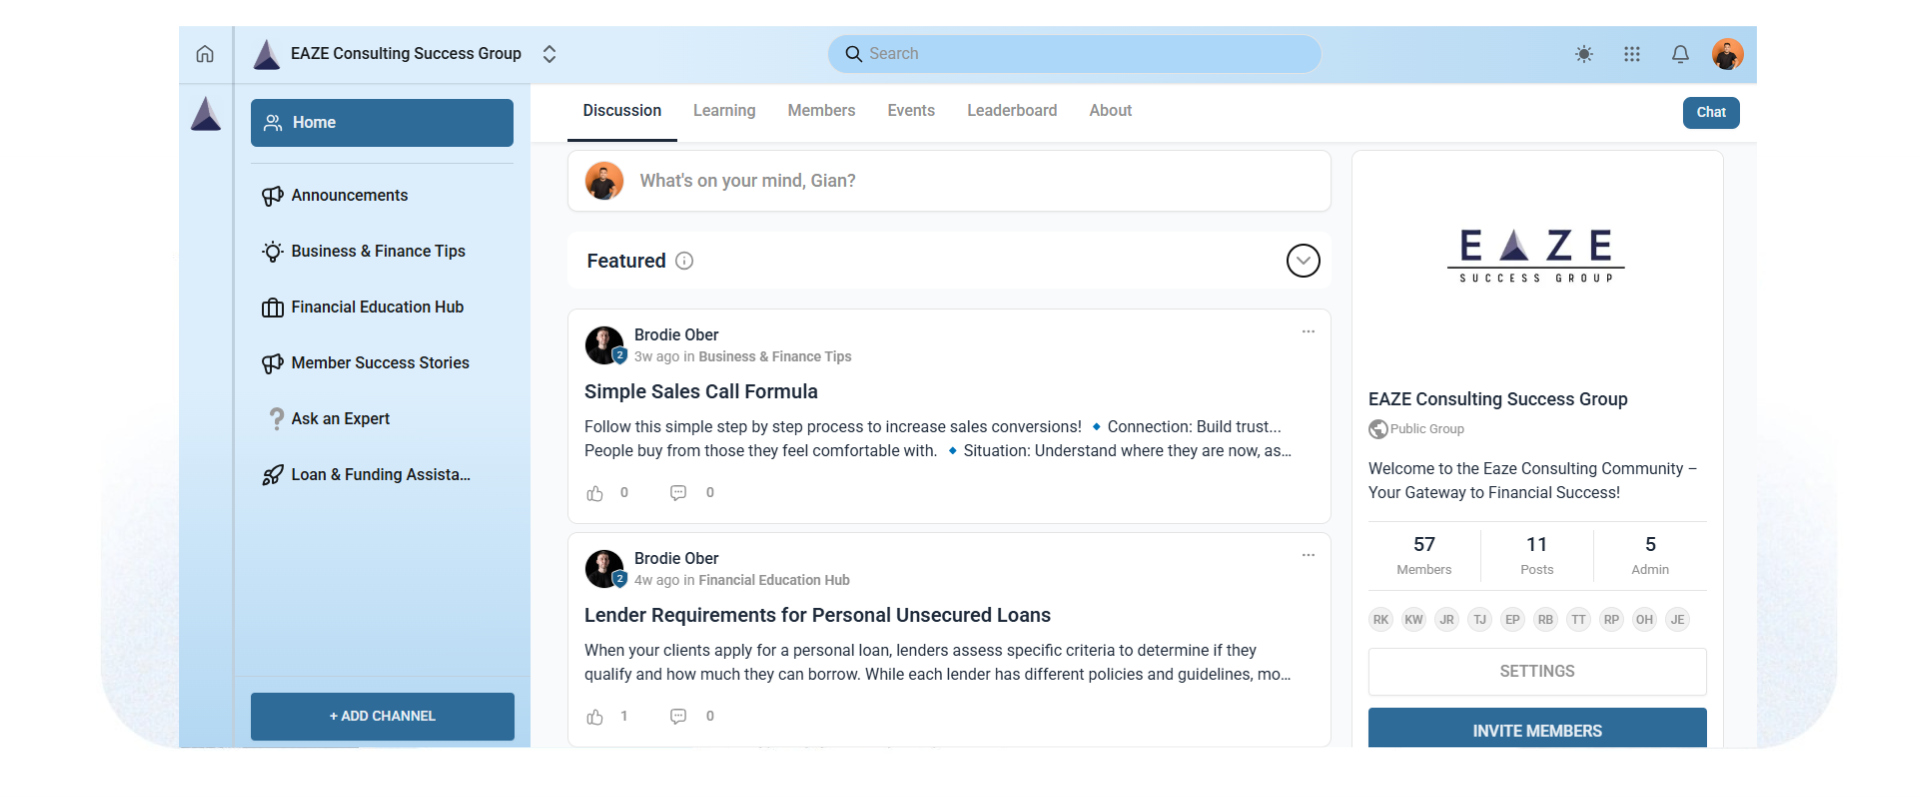Switch to the Learning tab
This screenshot has width=1920, height=797.
pos(724,111)
